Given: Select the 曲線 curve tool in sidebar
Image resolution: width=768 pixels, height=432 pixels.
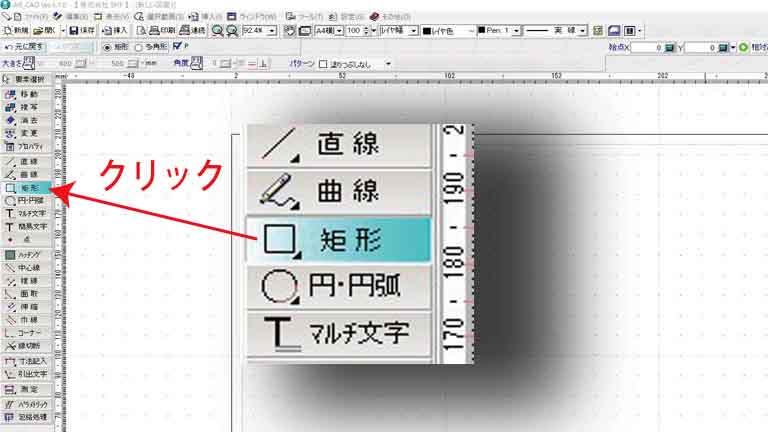Looking at the screenshot, I should pyautogui.click(x=26, y=174).
